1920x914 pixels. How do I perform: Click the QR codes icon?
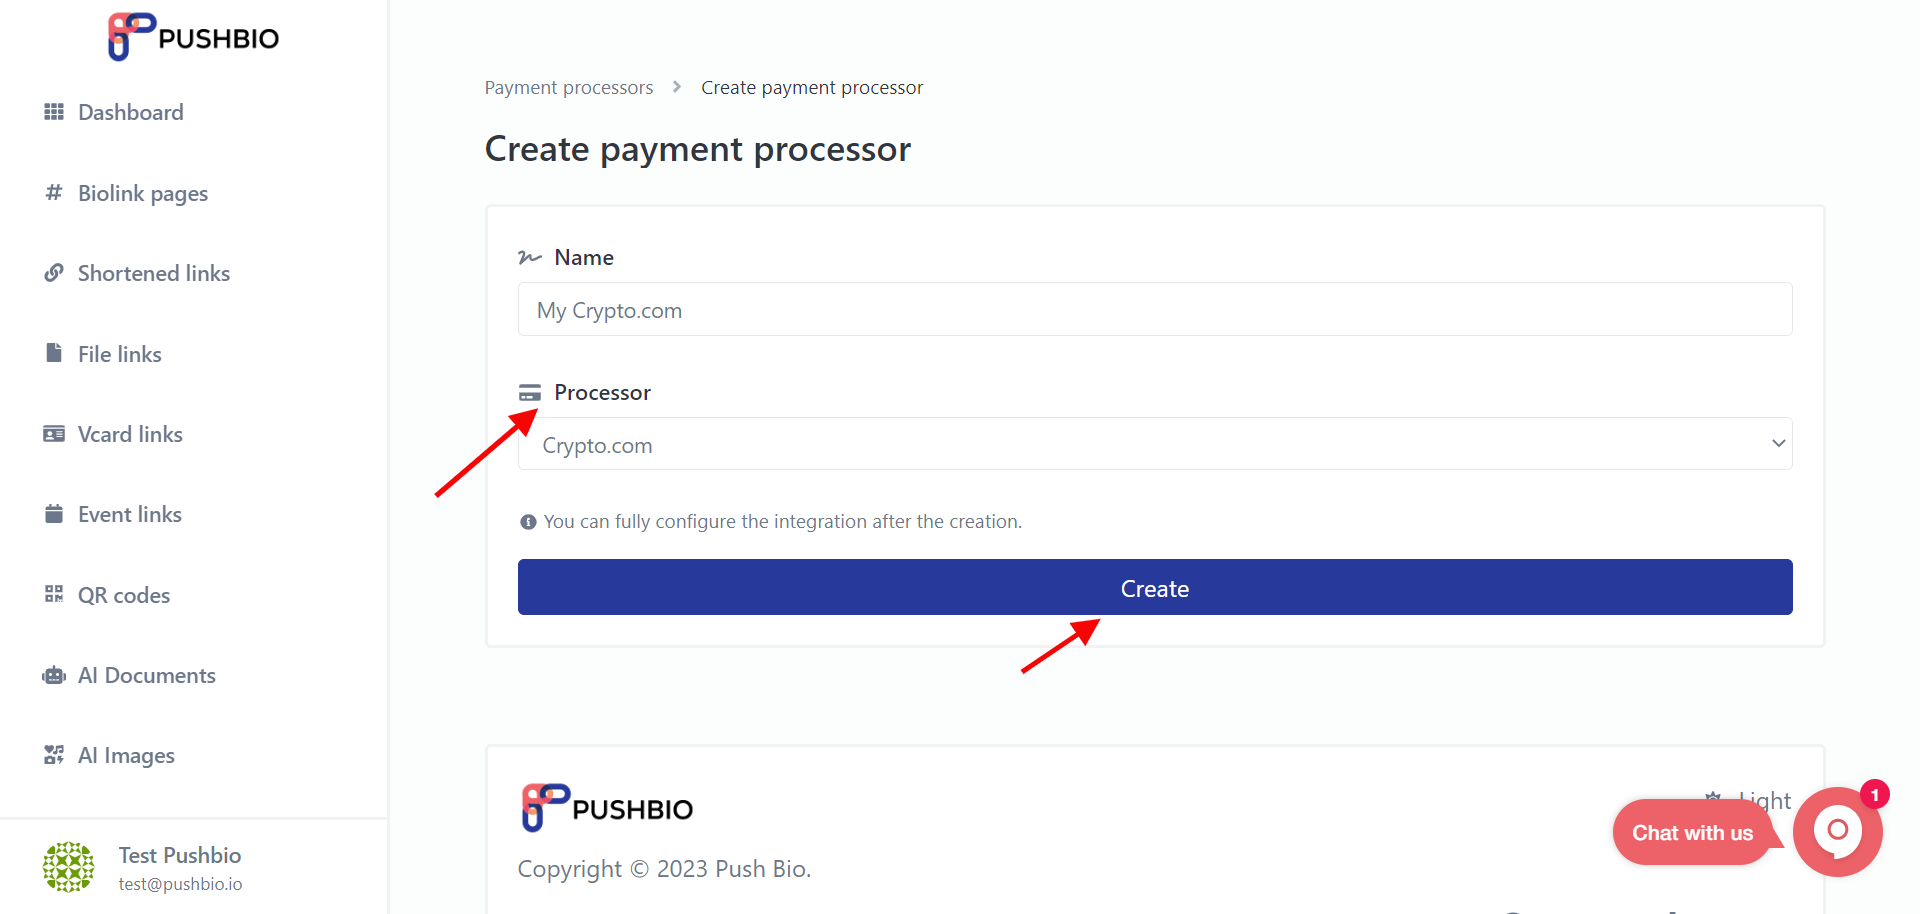(54, 594)
